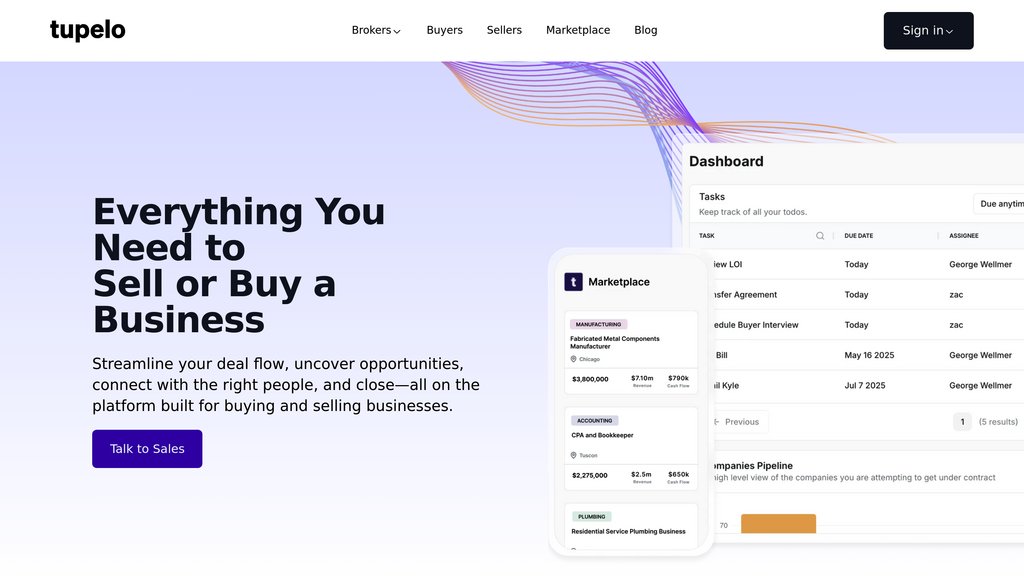This screenshot has height=576, width=1024.
Task: Click the orange pipeline chart bar
Action: tap(778, 524)
